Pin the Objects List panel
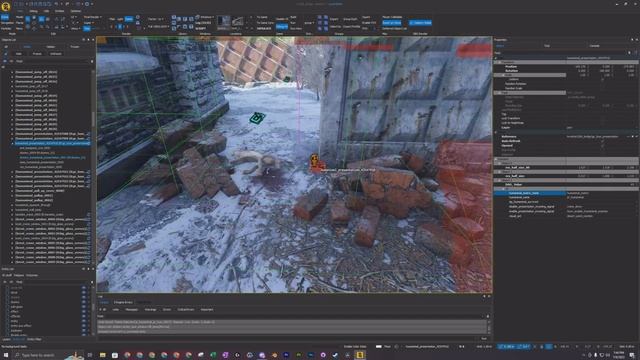The image size is (640, 360). pos(88,40)
